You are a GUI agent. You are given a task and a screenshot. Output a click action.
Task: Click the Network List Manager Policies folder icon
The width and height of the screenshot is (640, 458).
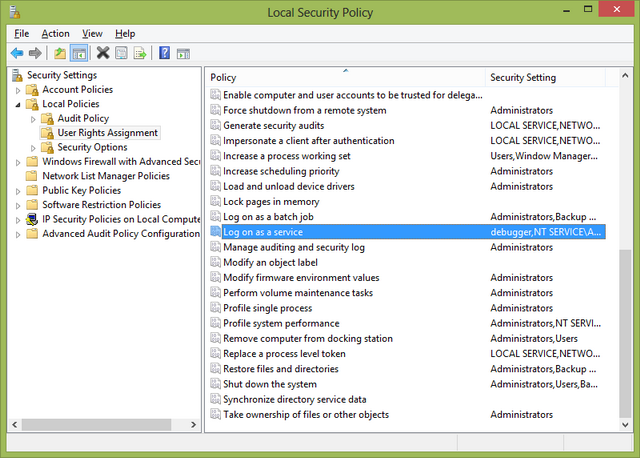pyautogui.click(x=31, y=176)
